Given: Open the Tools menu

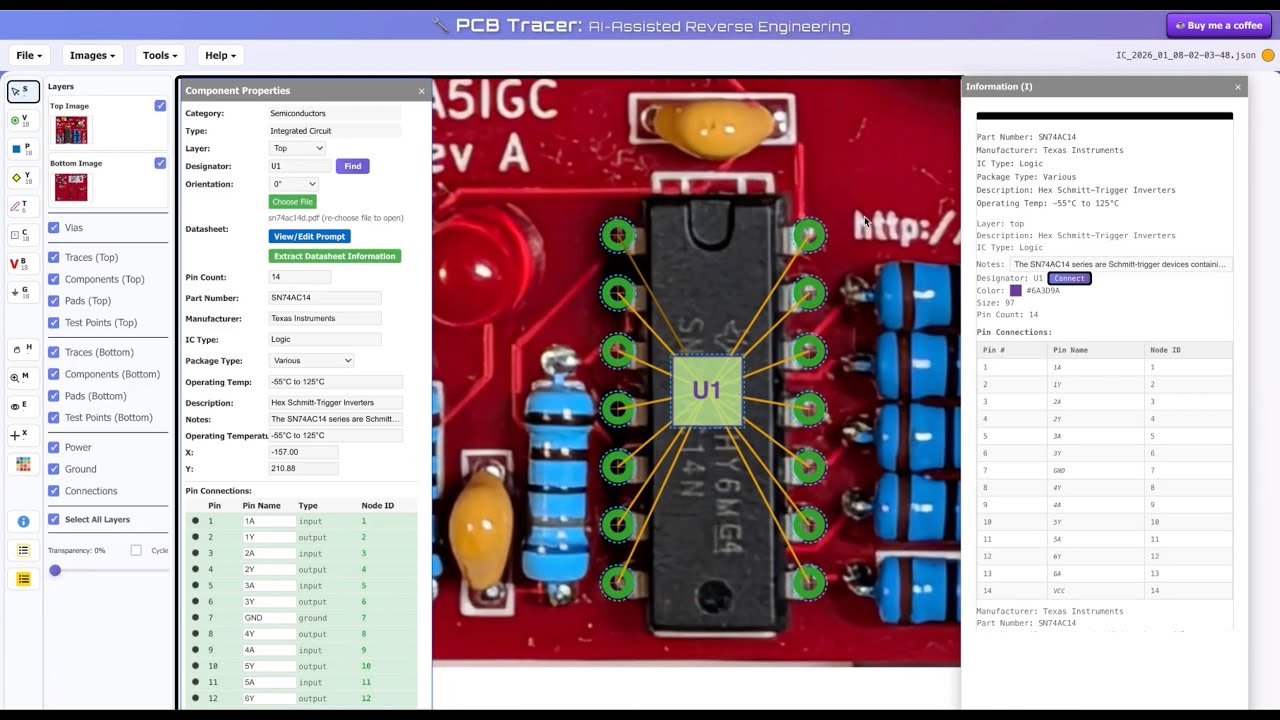Looking at the screenshot, I should tap(160, 55).
